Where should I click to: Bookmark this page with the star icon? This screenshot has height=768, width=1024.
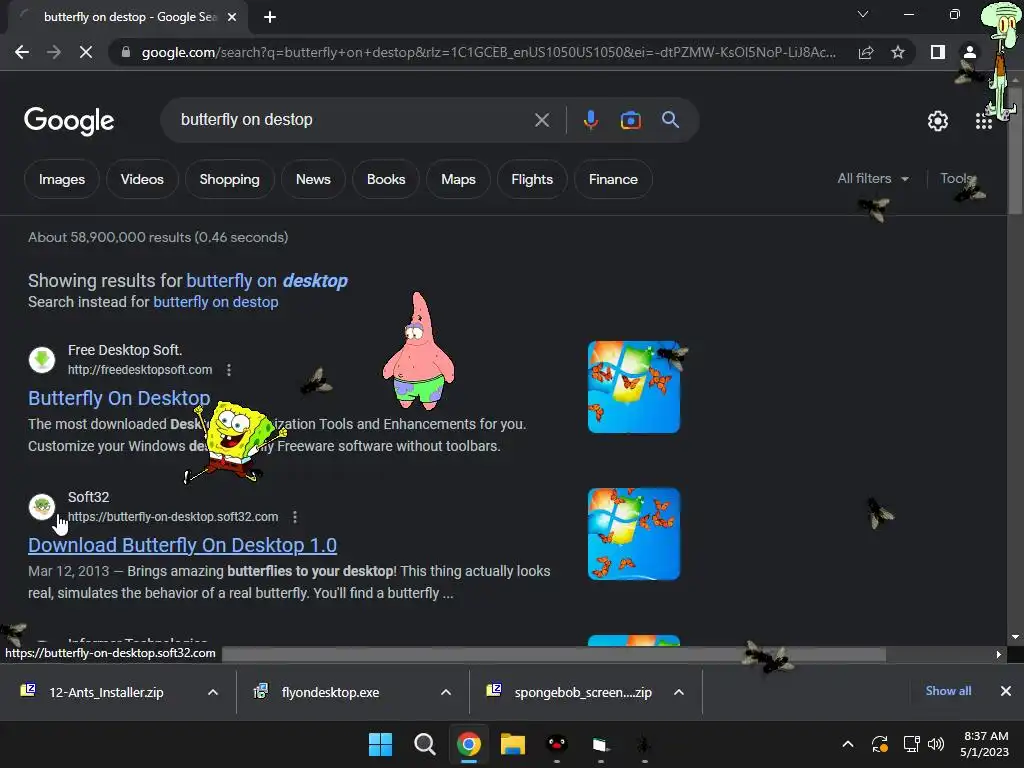[x=898, y=52]
